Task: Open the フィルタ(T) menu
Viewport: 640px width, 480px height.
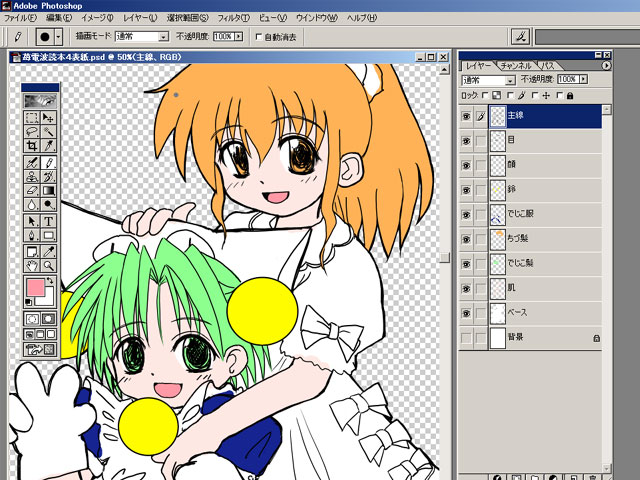Action: tap(233, 18)
